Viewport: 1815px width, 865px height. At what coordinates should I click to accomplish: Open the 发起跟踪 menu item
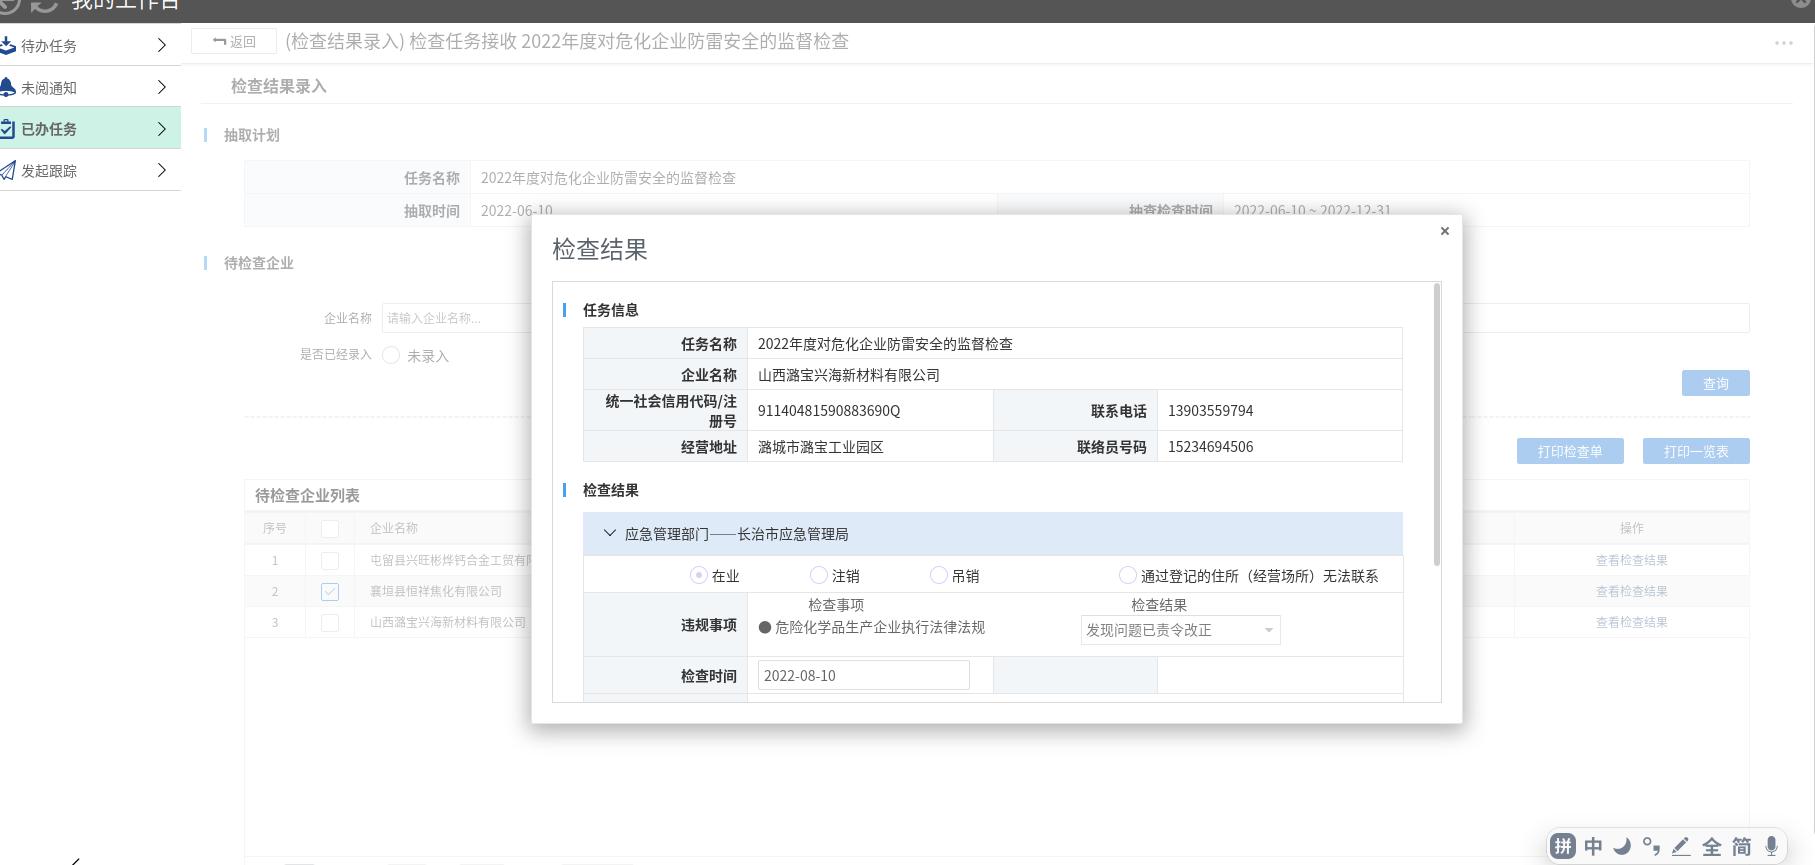tap(90, 170)
